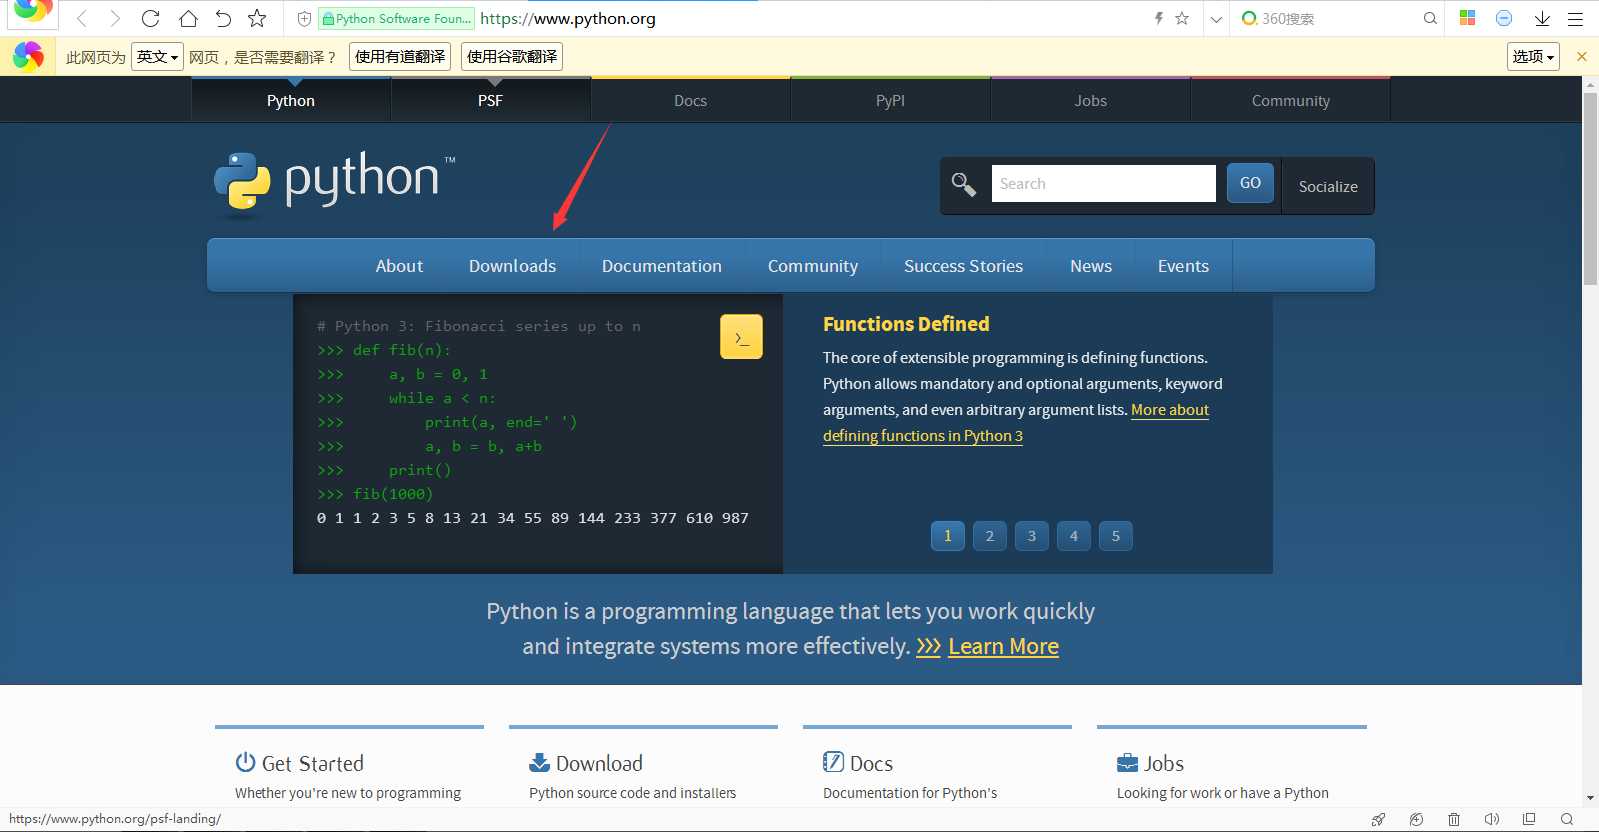1599x832 pixels.
Task: Open the Events menu item
Action: point(1183,266)
